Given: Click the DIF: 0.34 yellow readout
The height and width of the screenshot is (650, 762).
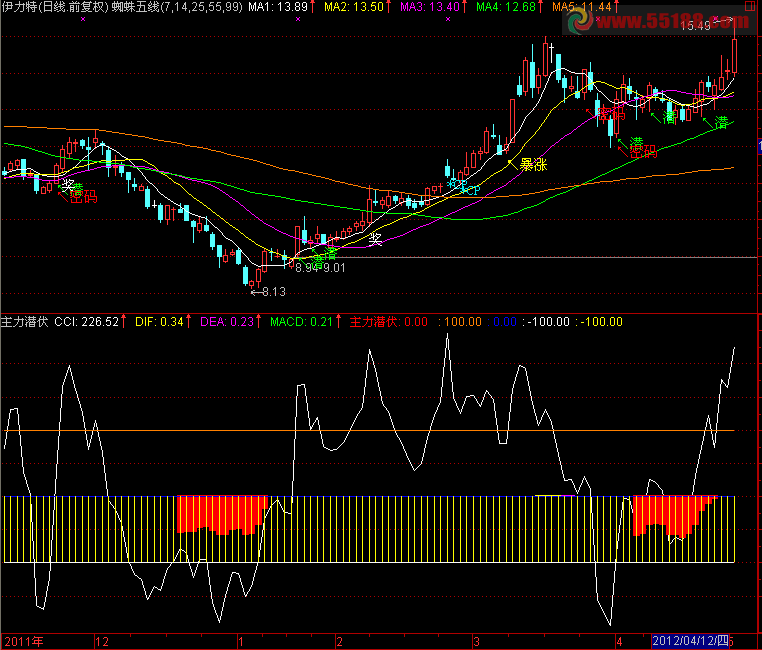Looking at the screenshot, I should point(160,322).
